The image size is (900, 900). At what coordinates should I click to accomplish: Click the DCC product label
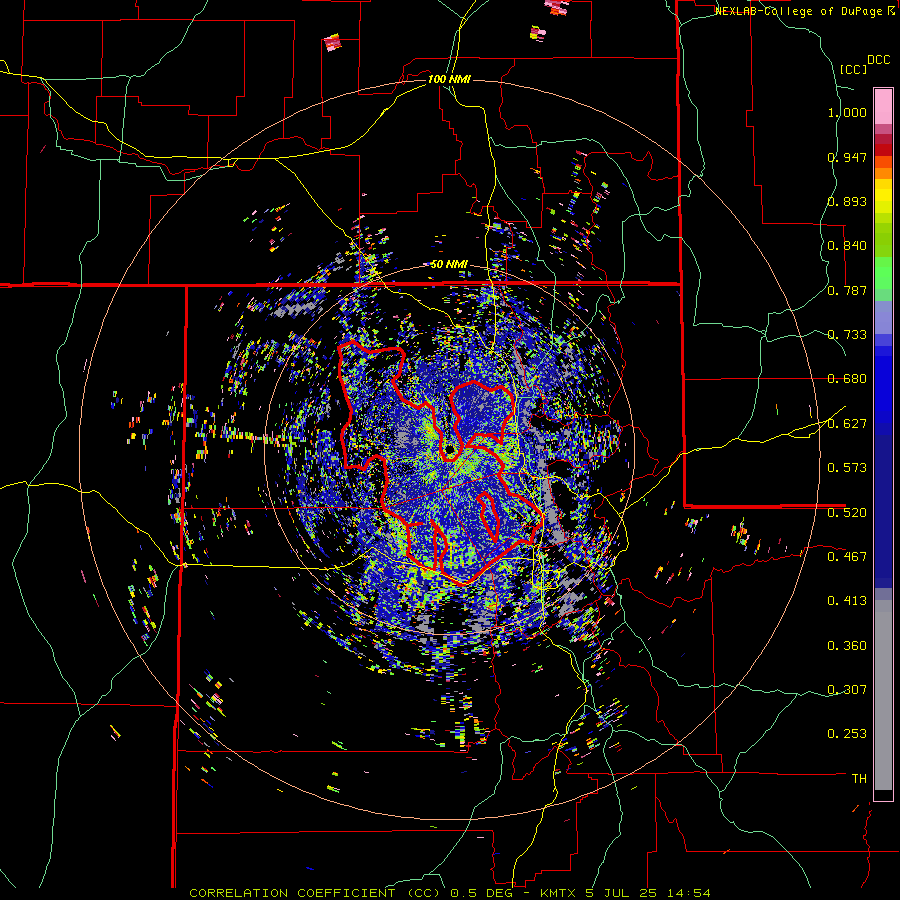point(879,60)
